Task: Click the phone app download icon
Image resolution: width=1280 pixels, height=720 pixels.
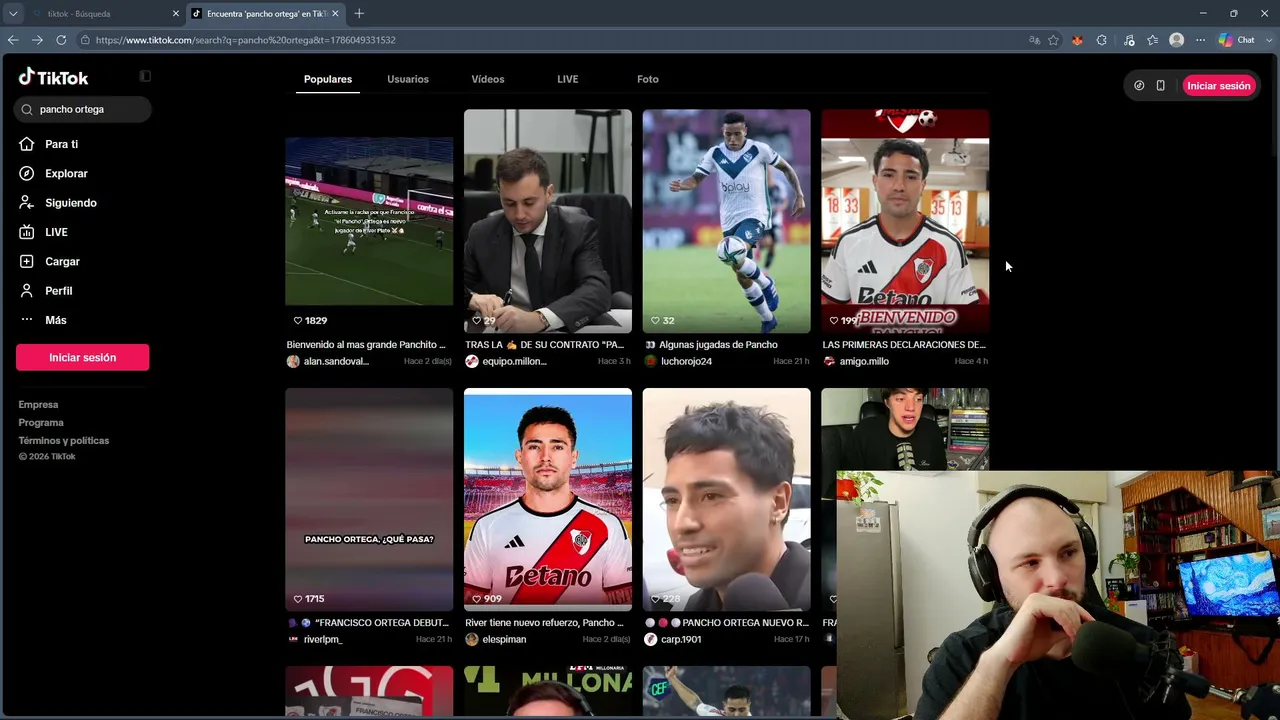Action: 1160,86
